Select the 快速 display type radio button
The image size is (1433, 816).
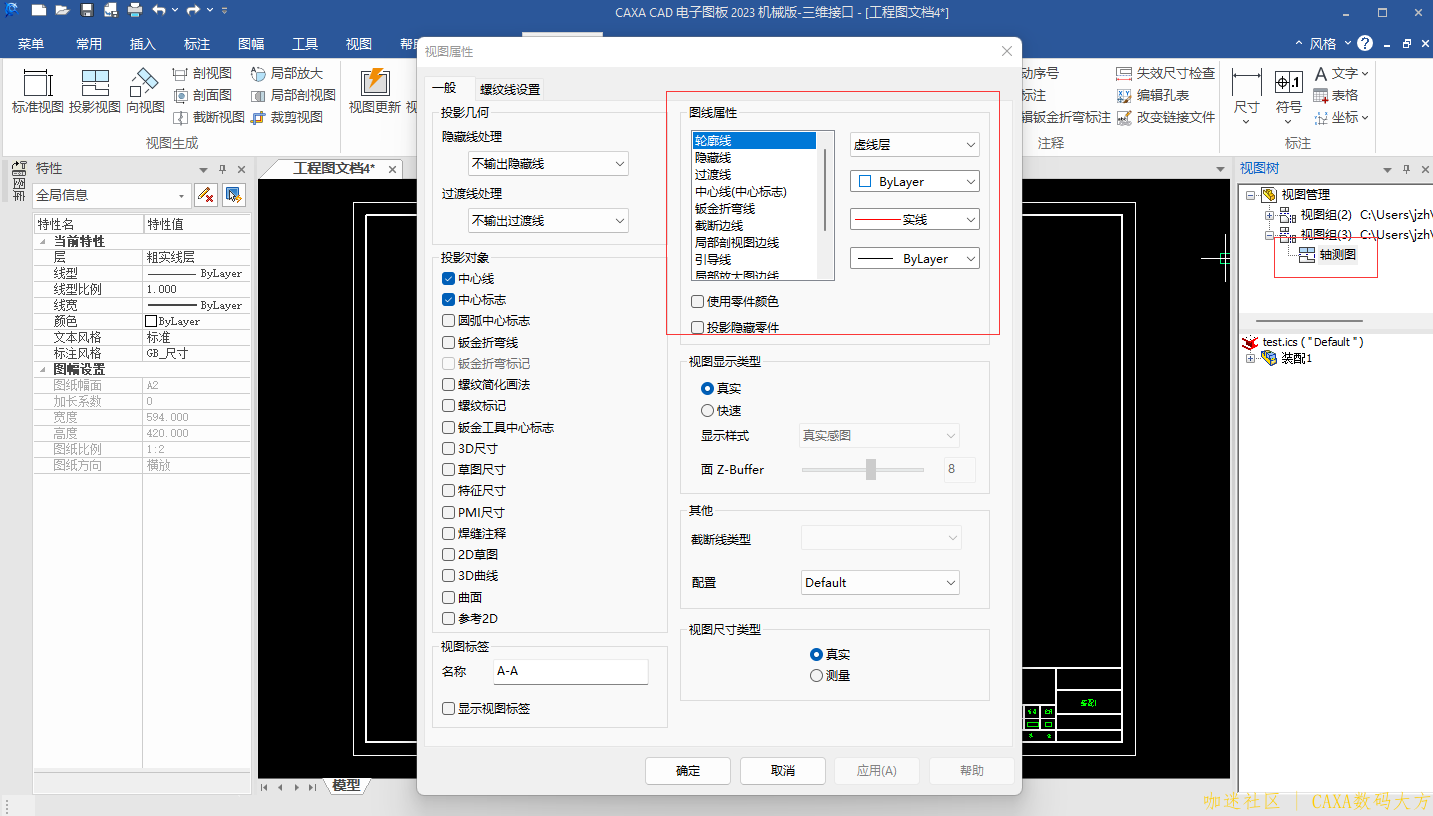coord(708,410)
